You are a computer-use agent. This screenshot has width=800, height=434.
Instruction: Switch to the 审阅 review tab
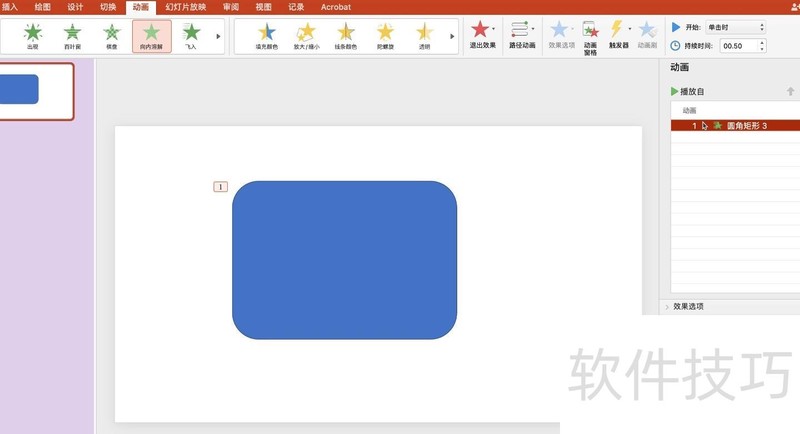point(231,7)
